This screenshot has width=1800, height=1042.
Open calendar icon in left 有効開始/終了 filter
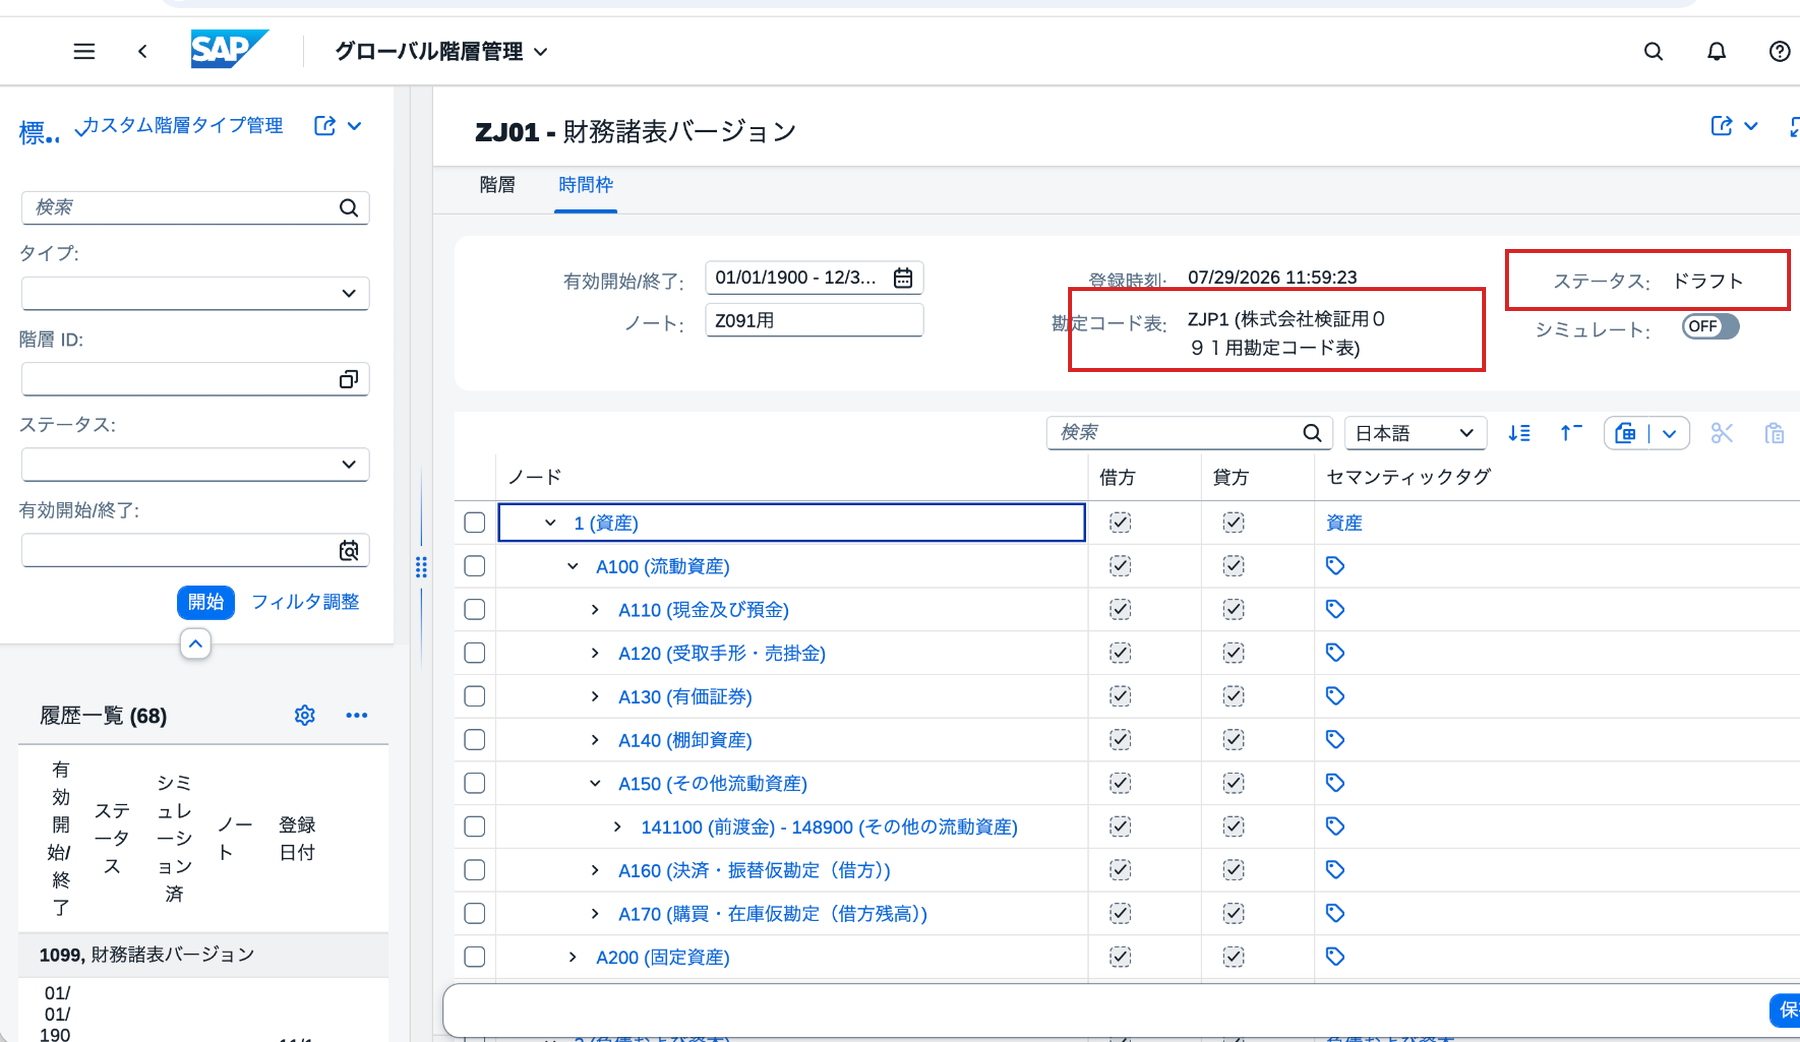[x=348, y=550]
